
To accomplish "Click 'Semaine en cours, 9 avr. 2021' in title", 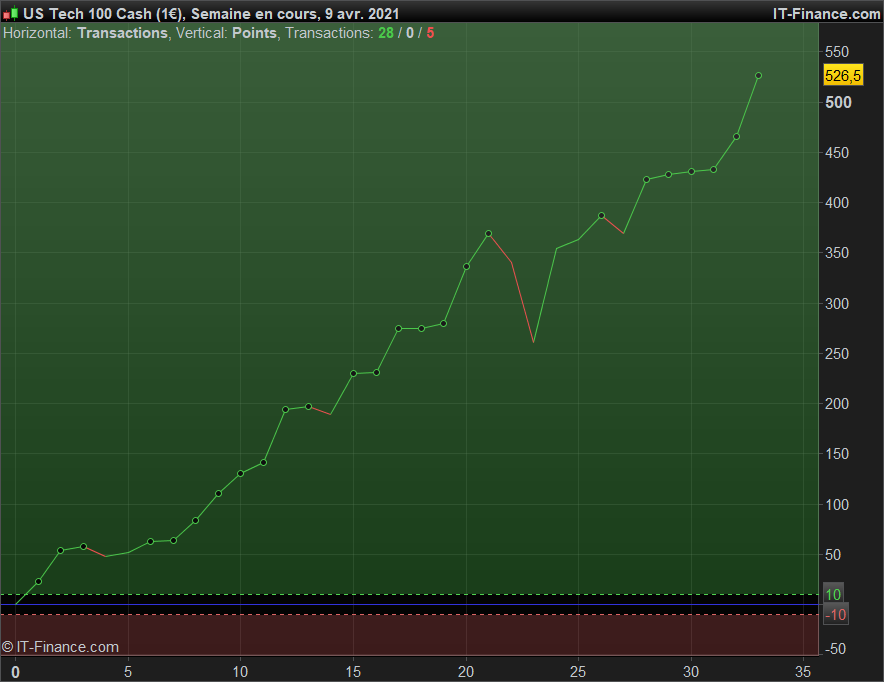I will point(295,14).
